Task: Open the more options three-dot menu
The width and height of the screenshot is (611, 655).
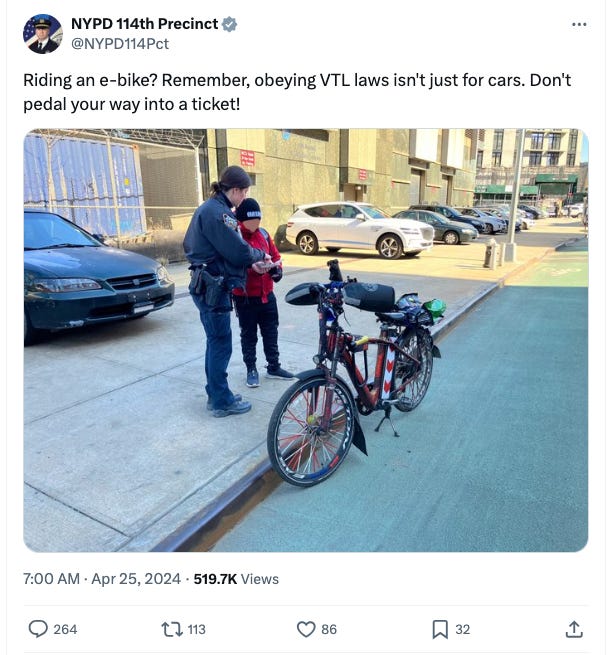Action: tap(579, 25)
